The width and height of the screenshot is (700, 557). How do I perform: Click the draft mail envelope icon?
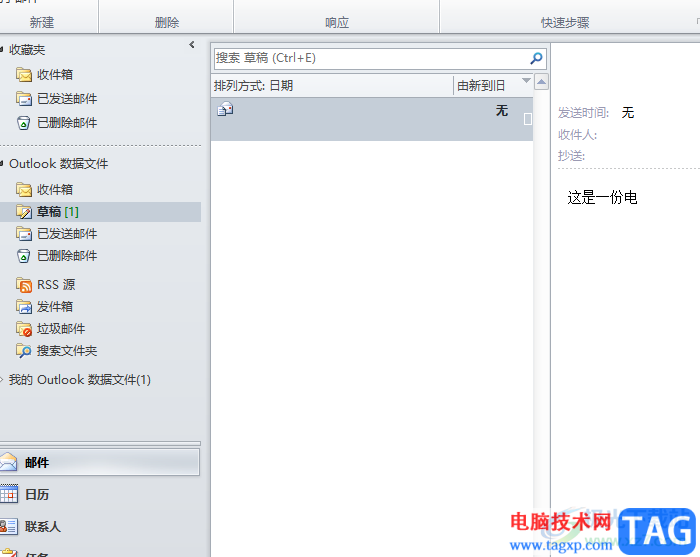coord(225,109)
